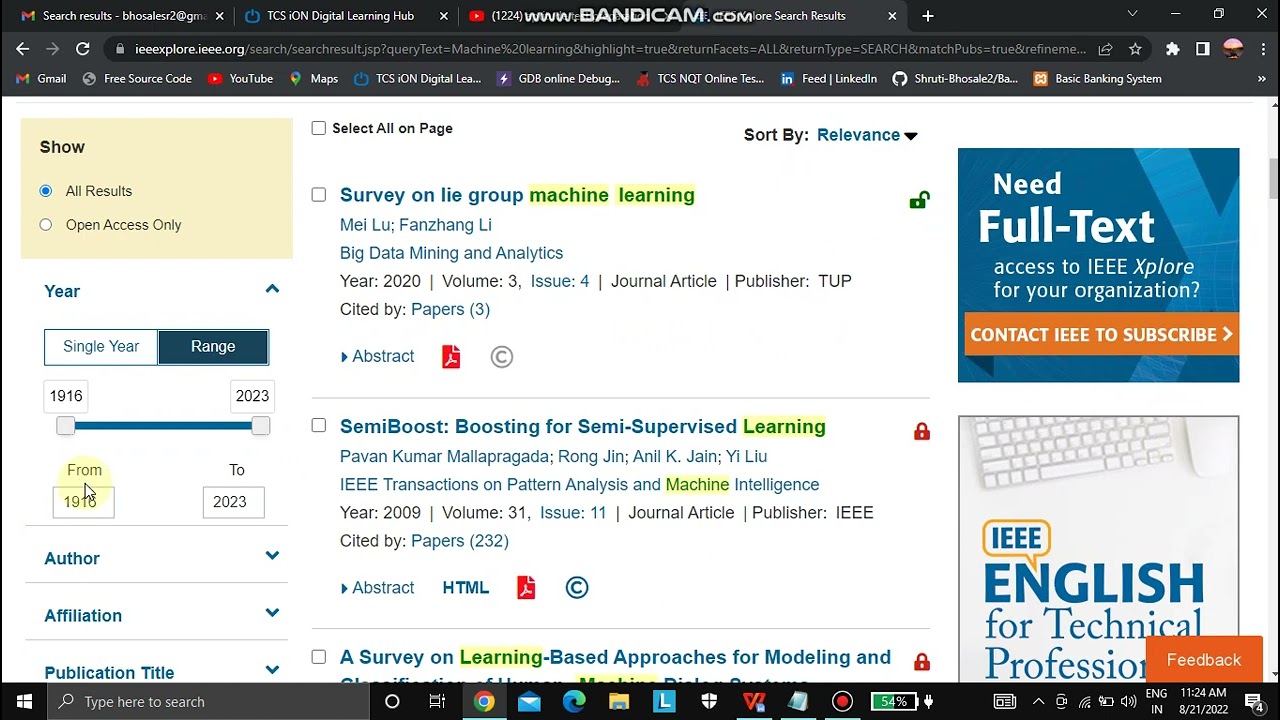The width and height of the screenshot is (1280, 720).
Task: Expand Abstract of SemiBoost paper
Action: point(377,588)
